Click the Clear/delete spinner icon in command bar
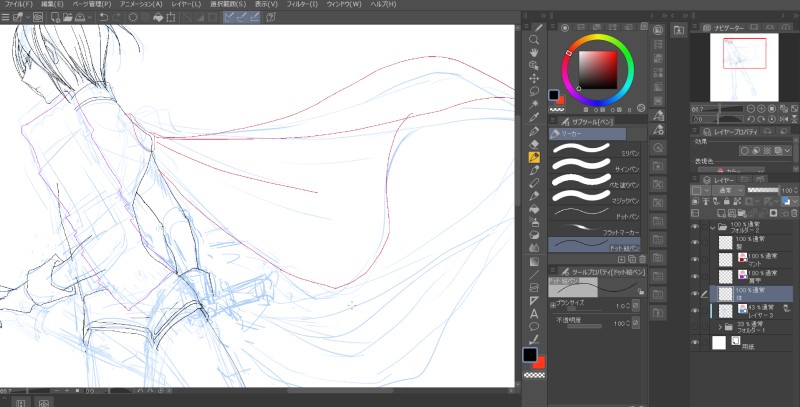The image size is (800, 407). (133, 17)
